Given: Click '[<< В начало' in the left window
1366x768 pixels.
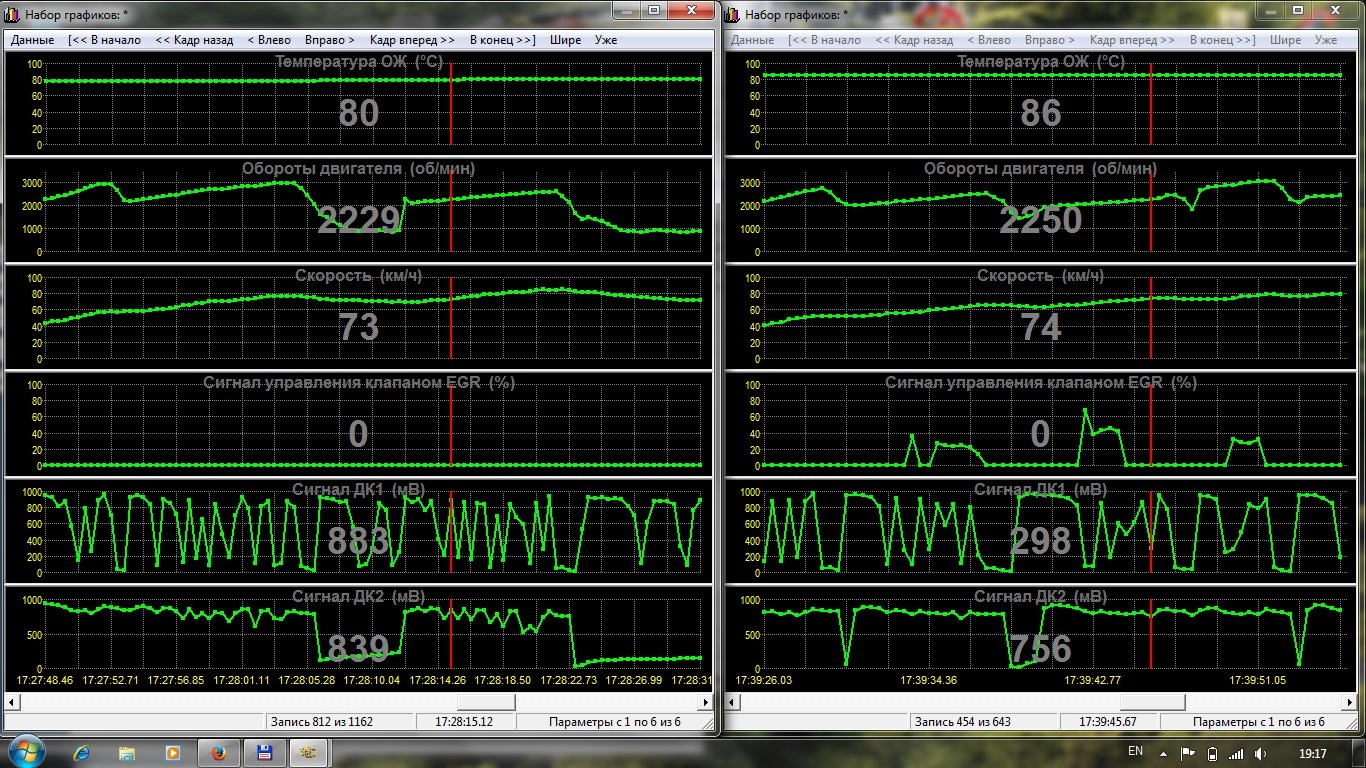Looking at the screenshot, I should [105, 40].
